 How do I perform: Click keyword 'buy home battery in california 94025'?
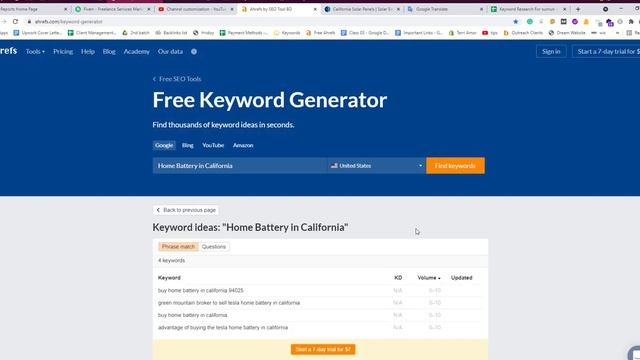(200, 291)
